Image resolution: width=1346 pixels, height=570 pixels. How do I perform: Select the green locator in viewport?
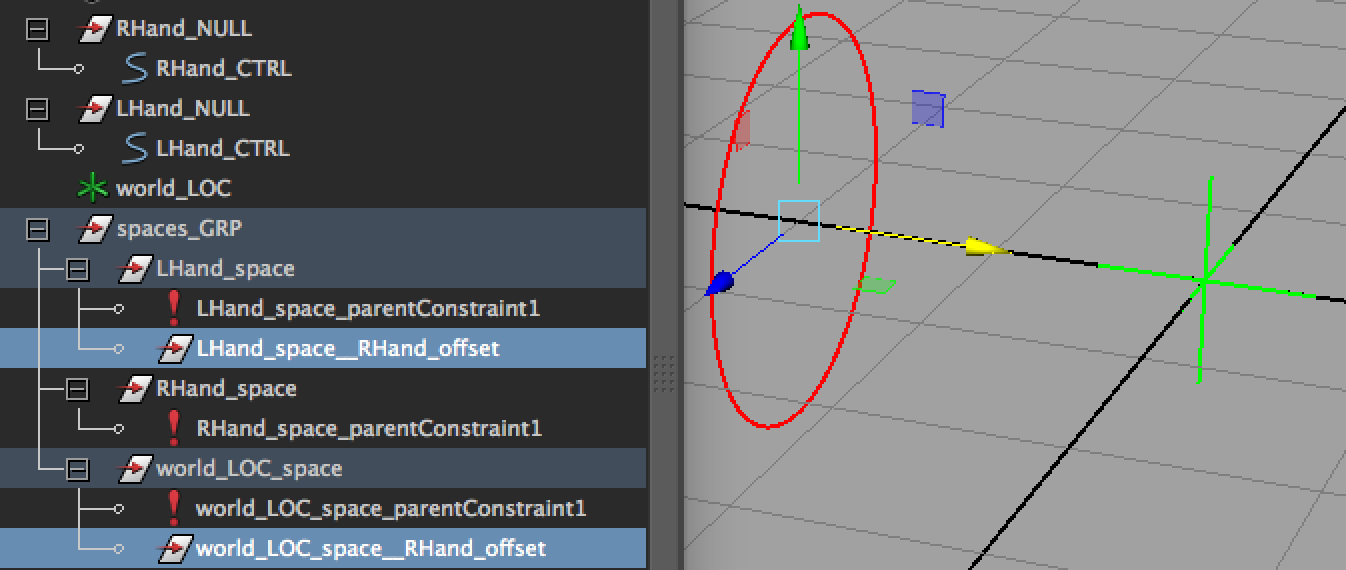[1204, 280]
